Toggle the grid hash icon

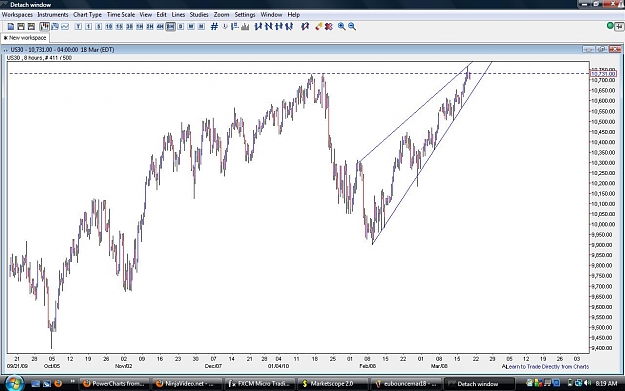coord(214,26)
